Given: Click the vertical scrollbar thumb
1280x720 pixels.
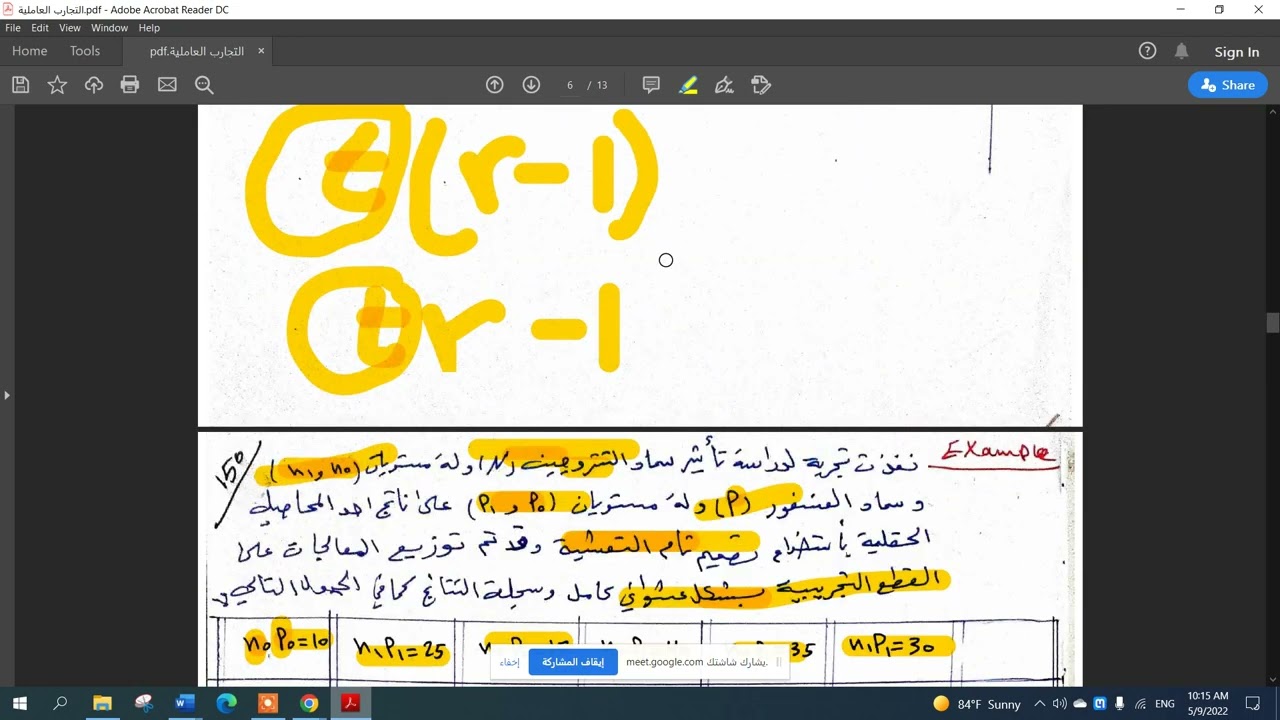Looking at the screenshot, I should 1273,323.
